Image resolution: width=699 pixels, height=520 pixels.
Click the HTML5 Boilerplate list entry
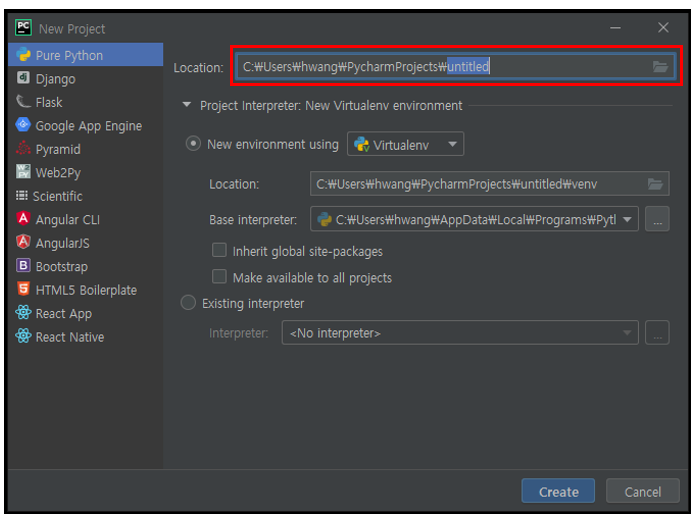pos(86,290)
